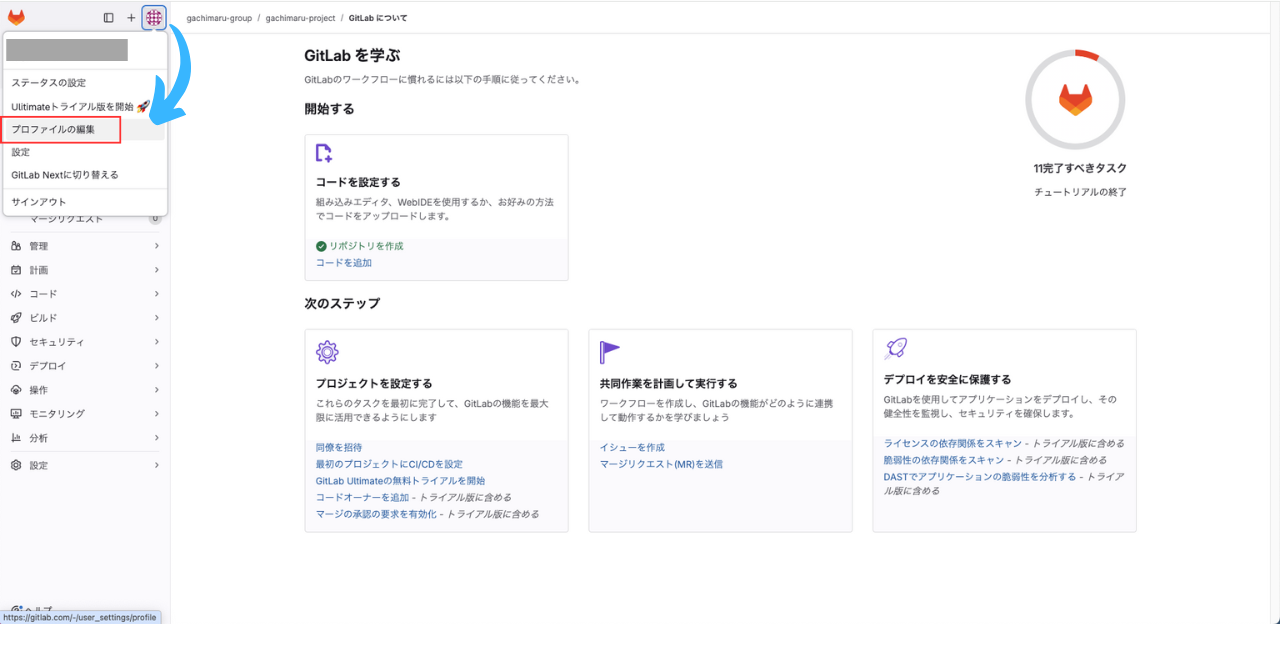Image resolution: width=1280 pixels, height=670 pixels.
Task: Click the コードを設定する file-plus icon
Action: pos(324,153)
